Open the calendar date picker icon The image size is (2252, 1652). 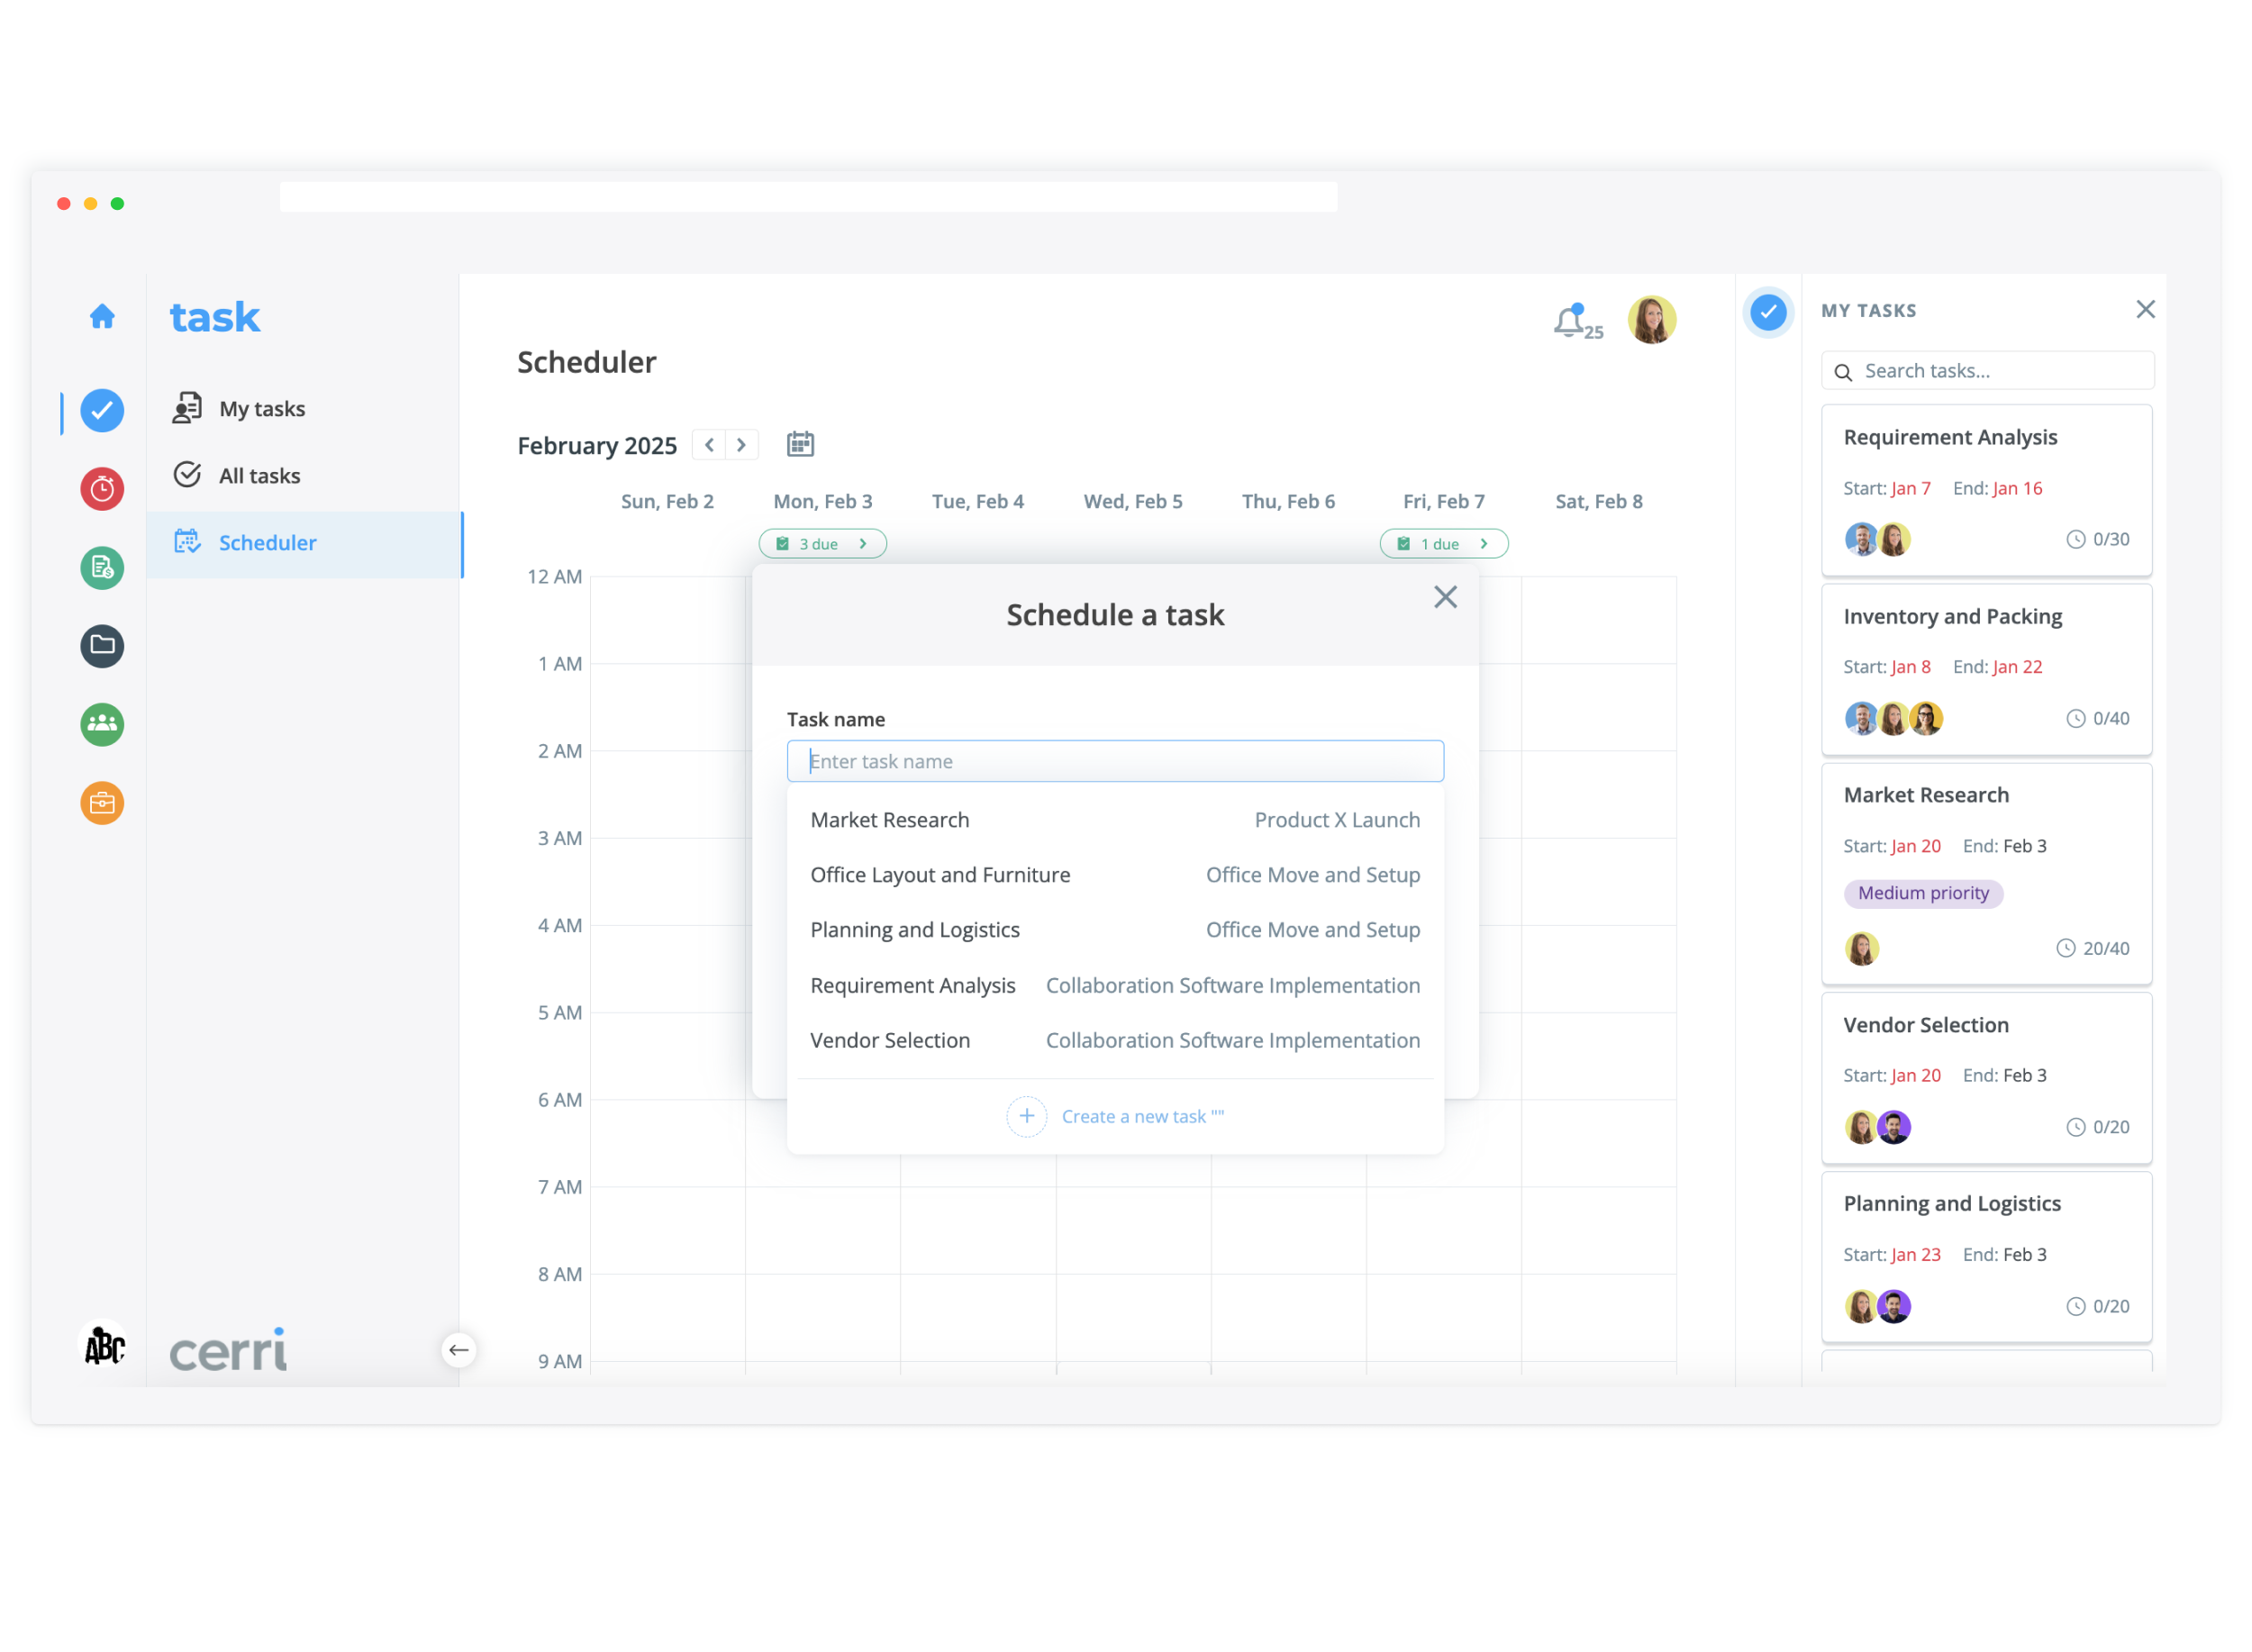coord(800,444)
